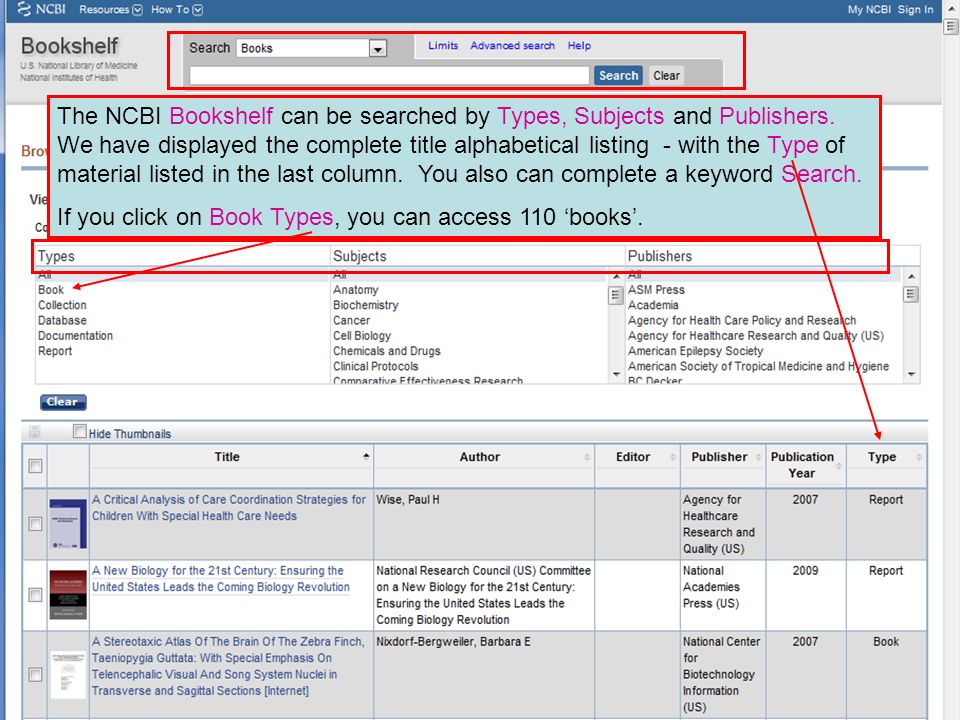This screenshot has width=960, height=720.
Task: Click Subjects list scroll down arrow
Action: pos(616,374)
